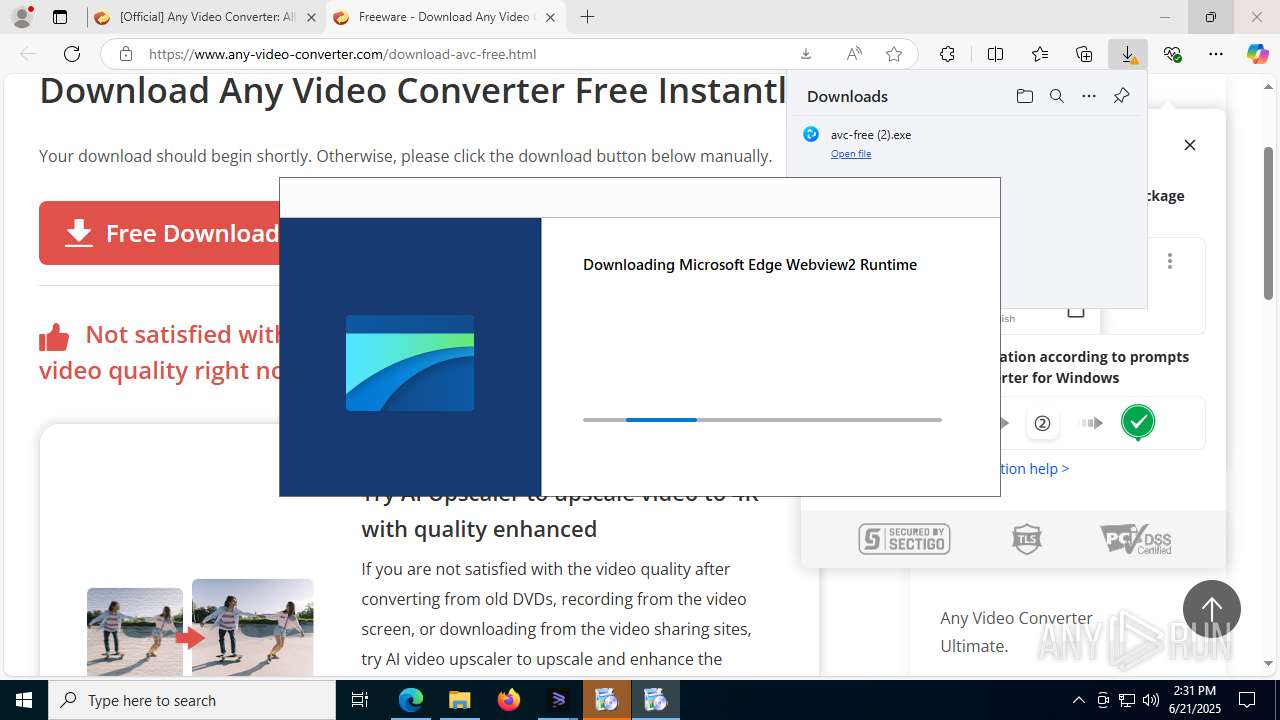This screenshot has width=1280, height=720.
Task: View site information lock icon
Action: [125, 54]
